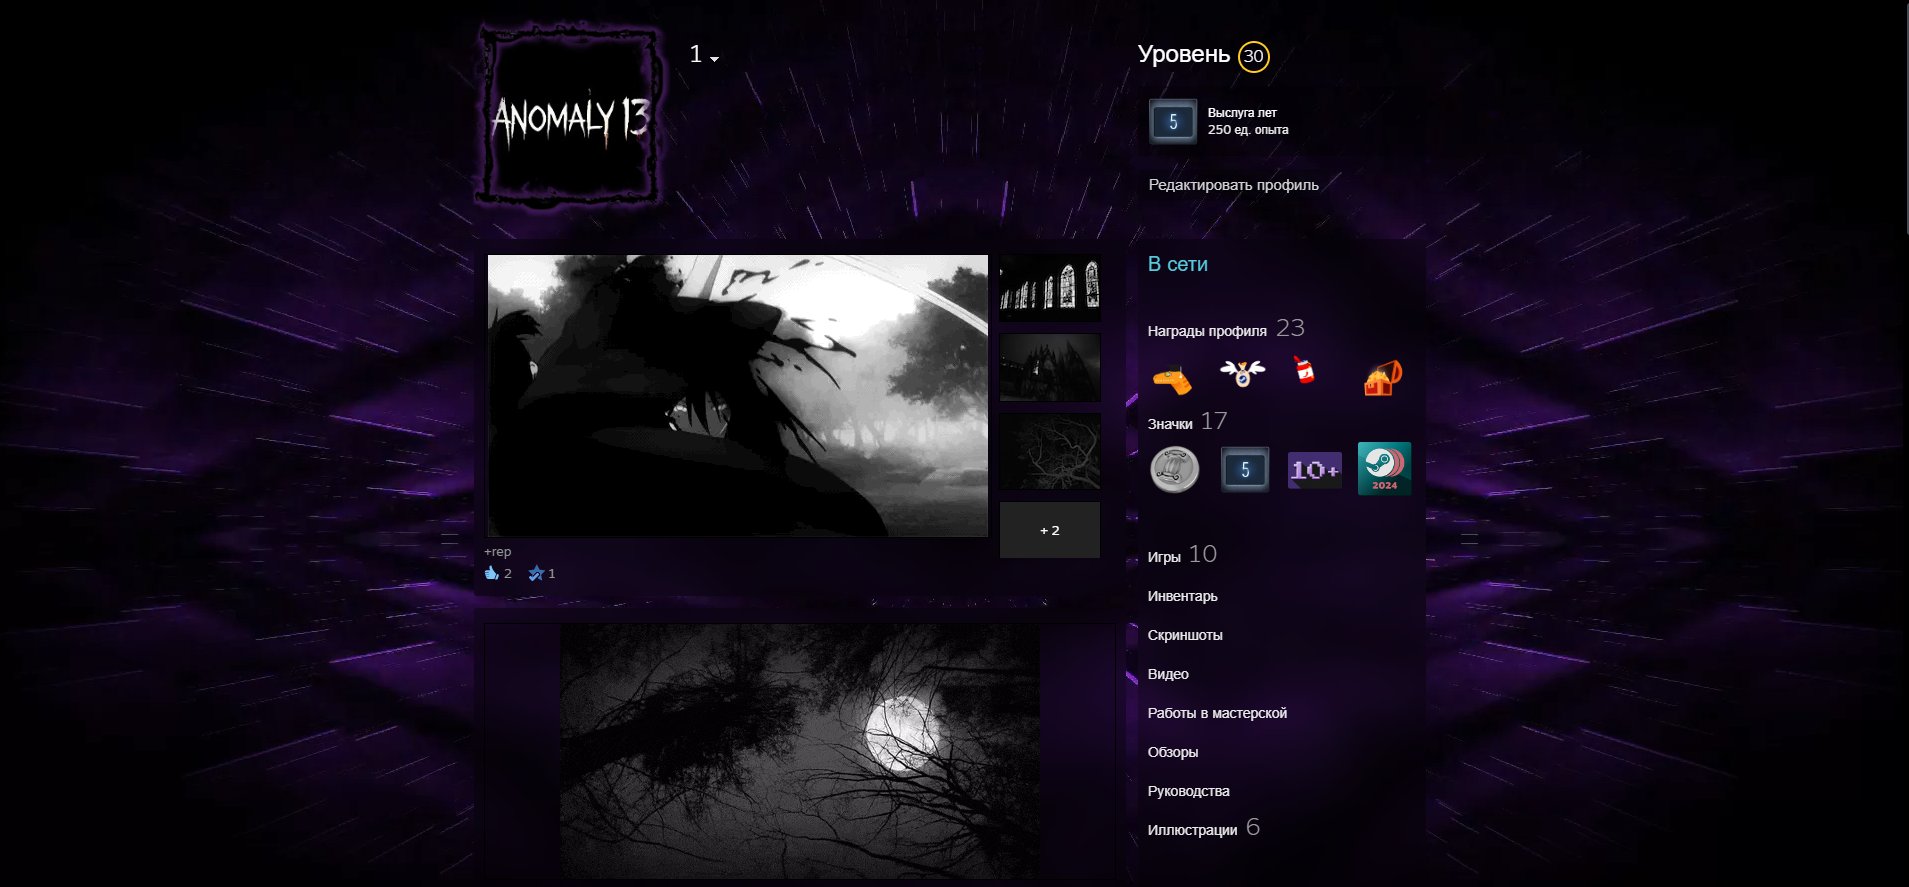This screenshot has height=887, width=1909.
Task: Open the Steam 2024 badge
Action: click(x=1384, y=469)
